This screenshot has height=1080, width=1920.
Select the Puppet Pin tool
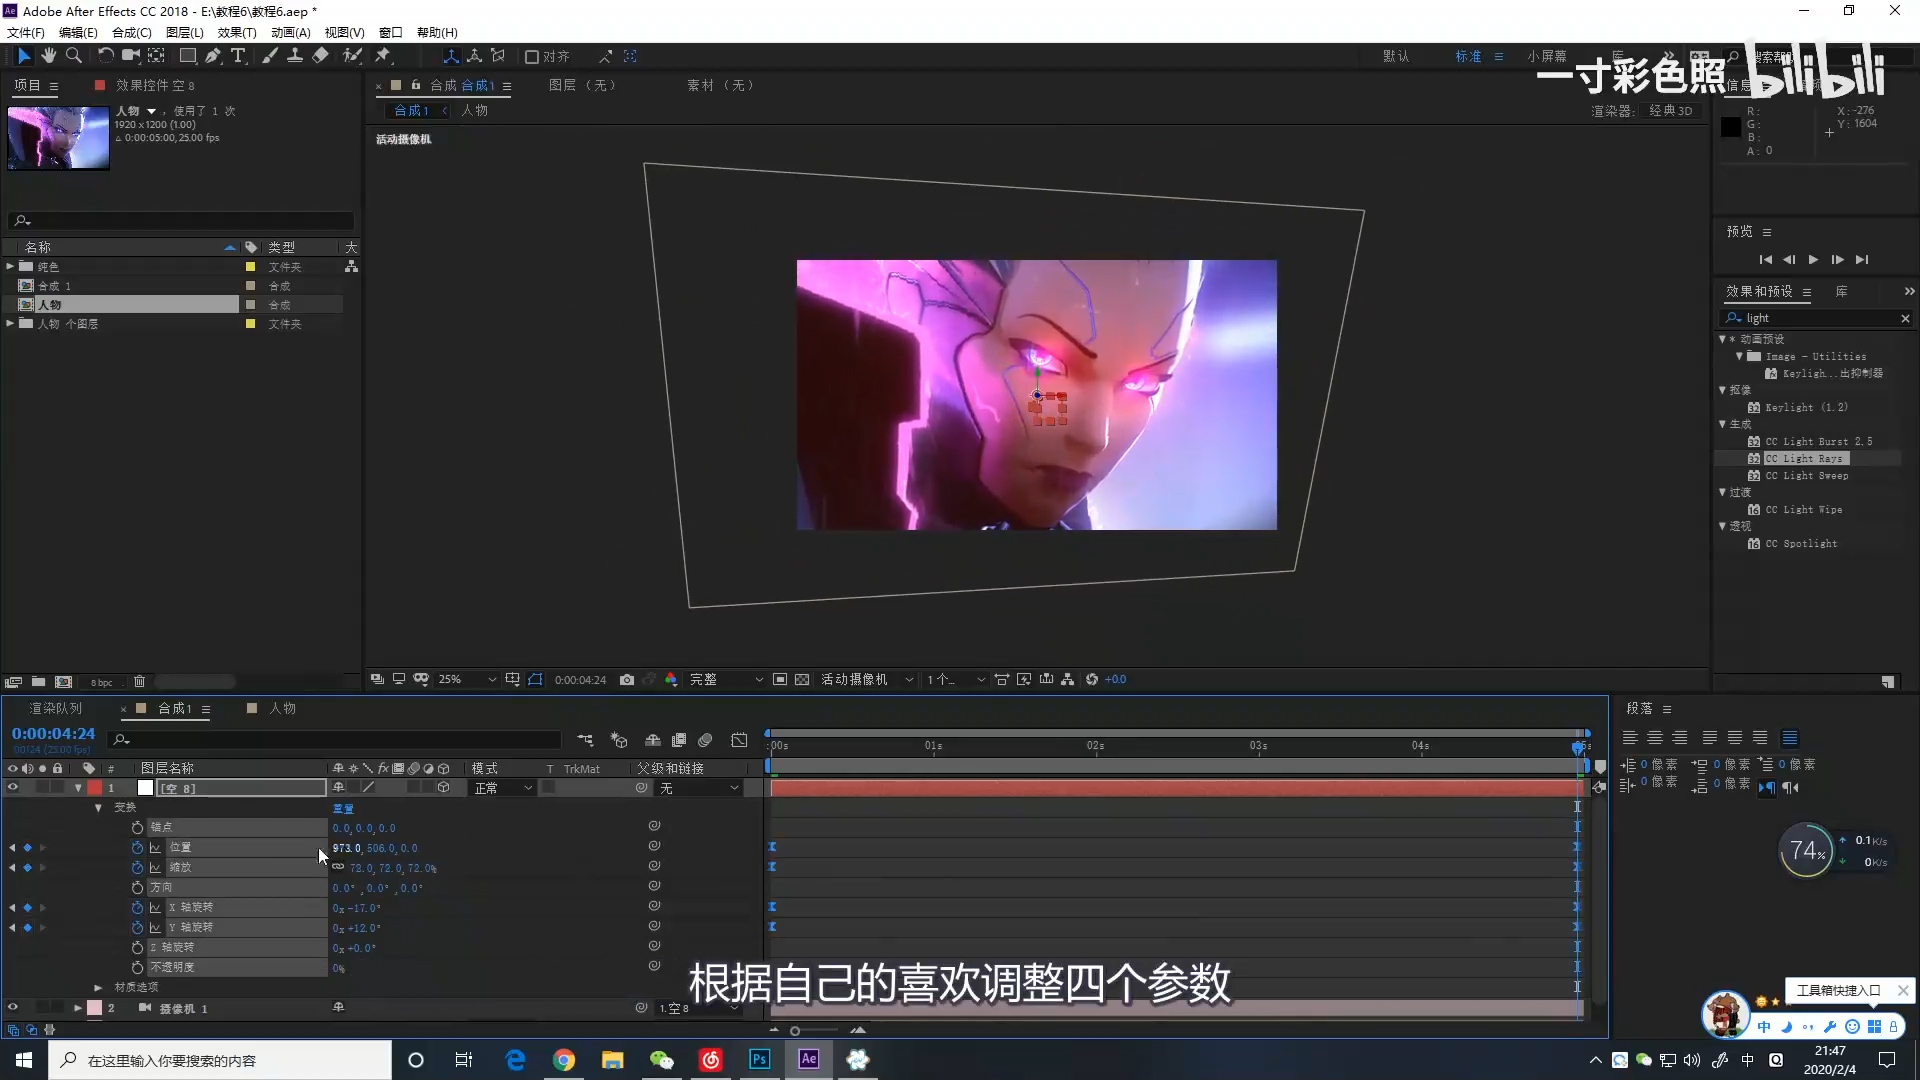pyautogui.click(x=382, y=56)
